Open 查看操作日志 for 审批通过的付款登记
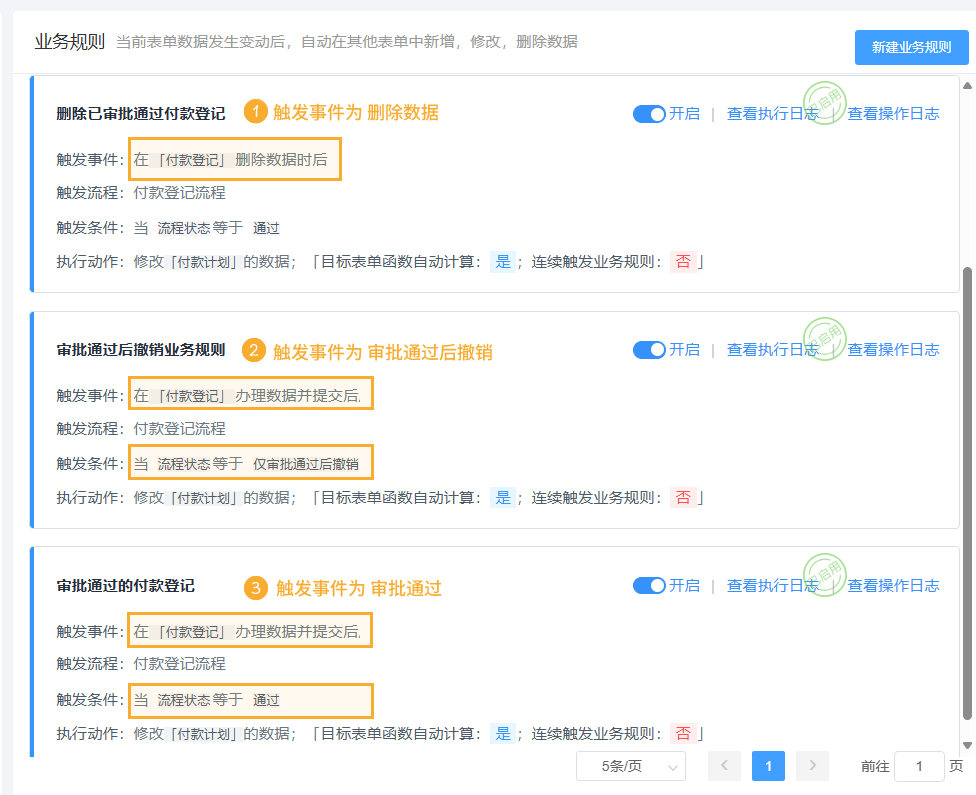 point(893,586)
